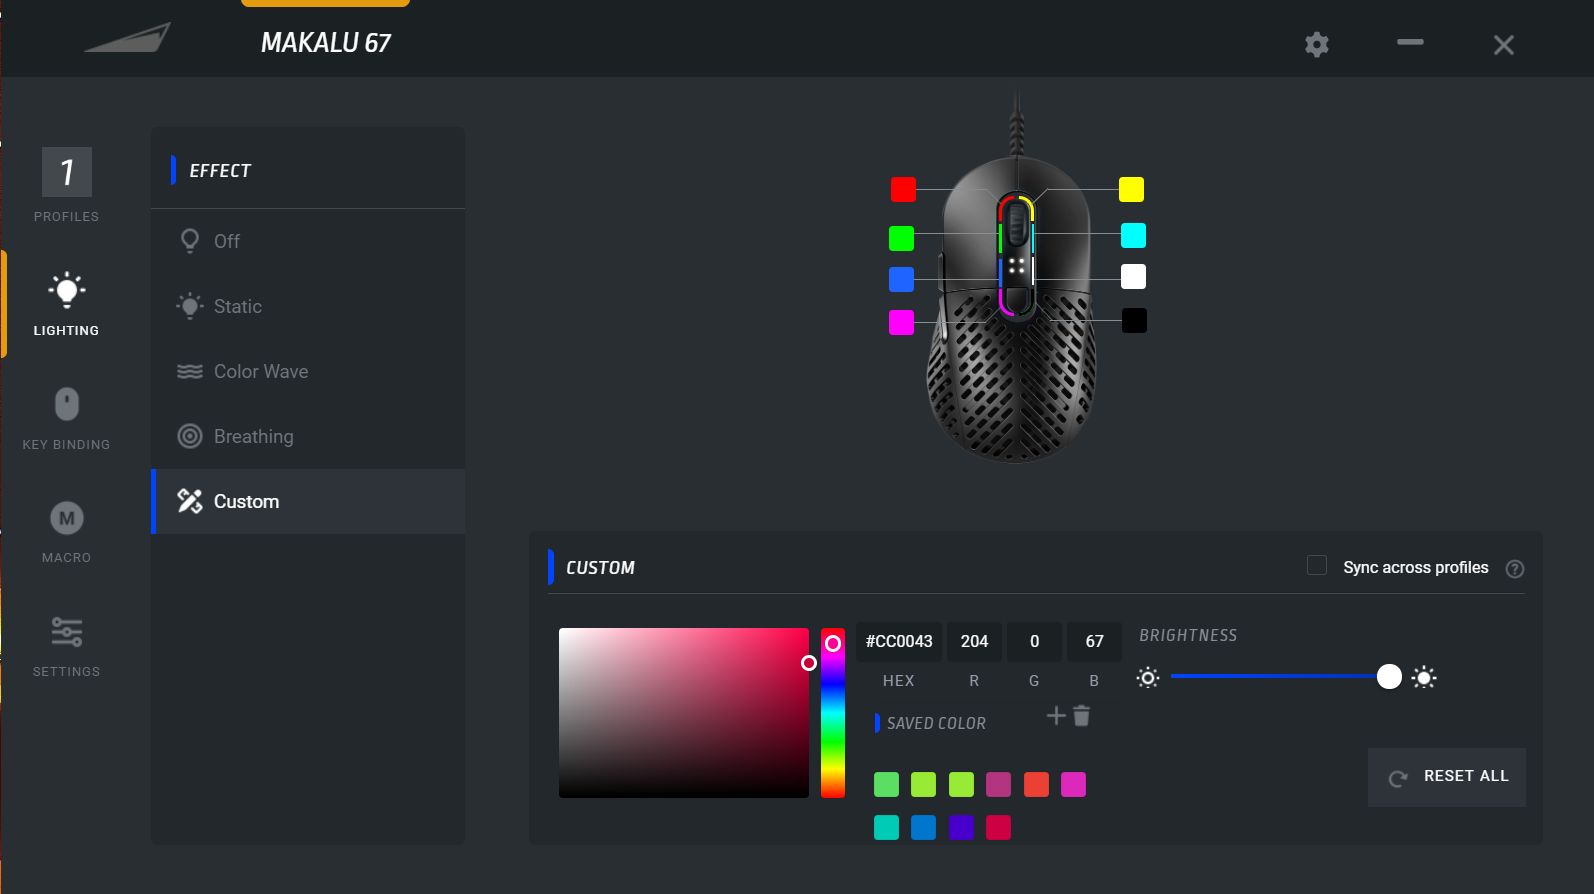The image size is (1594, 894).
Task: Click the HEX value field #CC0043
Action: 899,641
